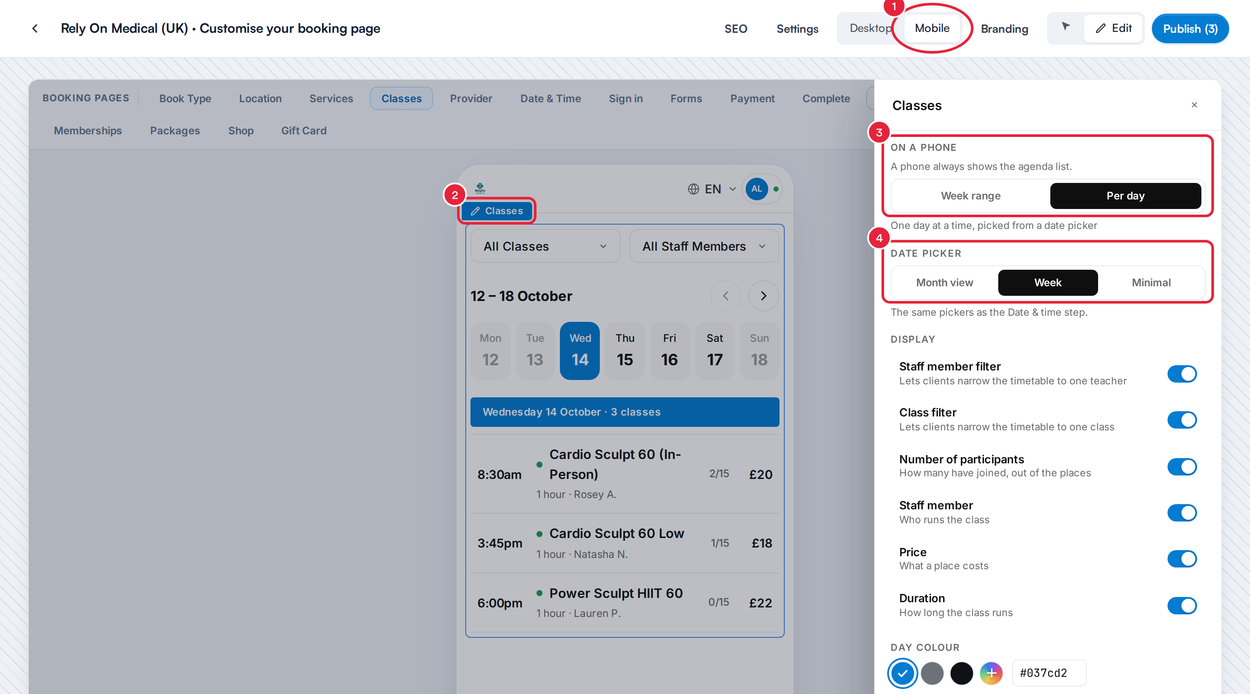Screen dimensions: 1250x694
Task: Open the Gift Card page tab
Action: 304,130
